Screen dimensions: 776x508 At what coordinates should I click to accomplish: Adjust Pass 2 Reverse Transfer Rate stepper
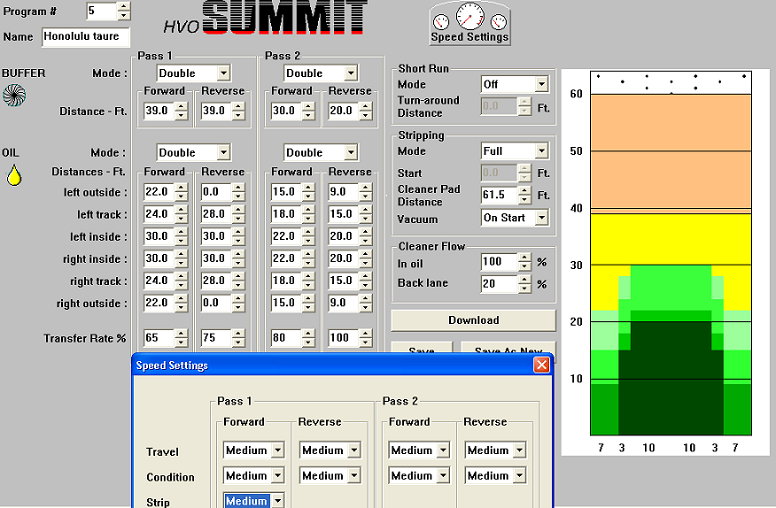(366, 338)
